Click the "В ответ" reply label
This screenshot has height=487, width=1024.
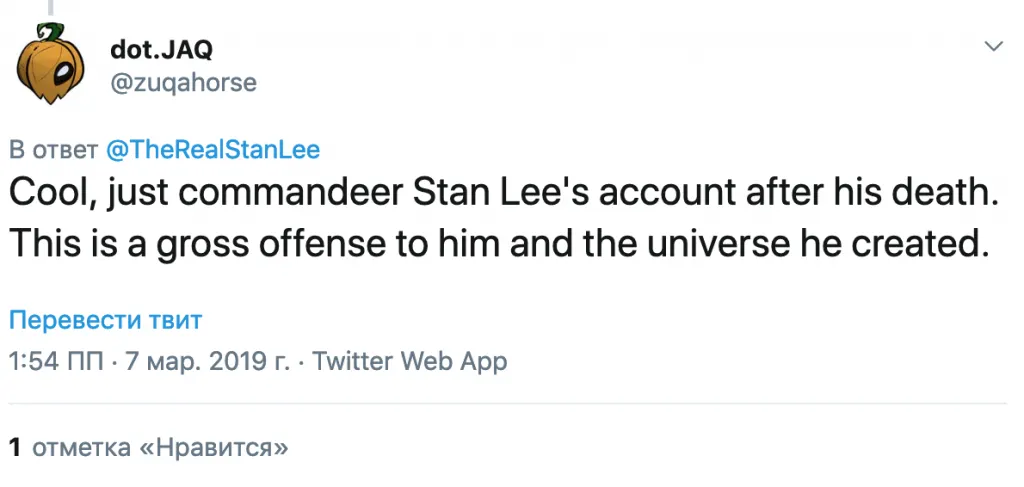[52, 151]
